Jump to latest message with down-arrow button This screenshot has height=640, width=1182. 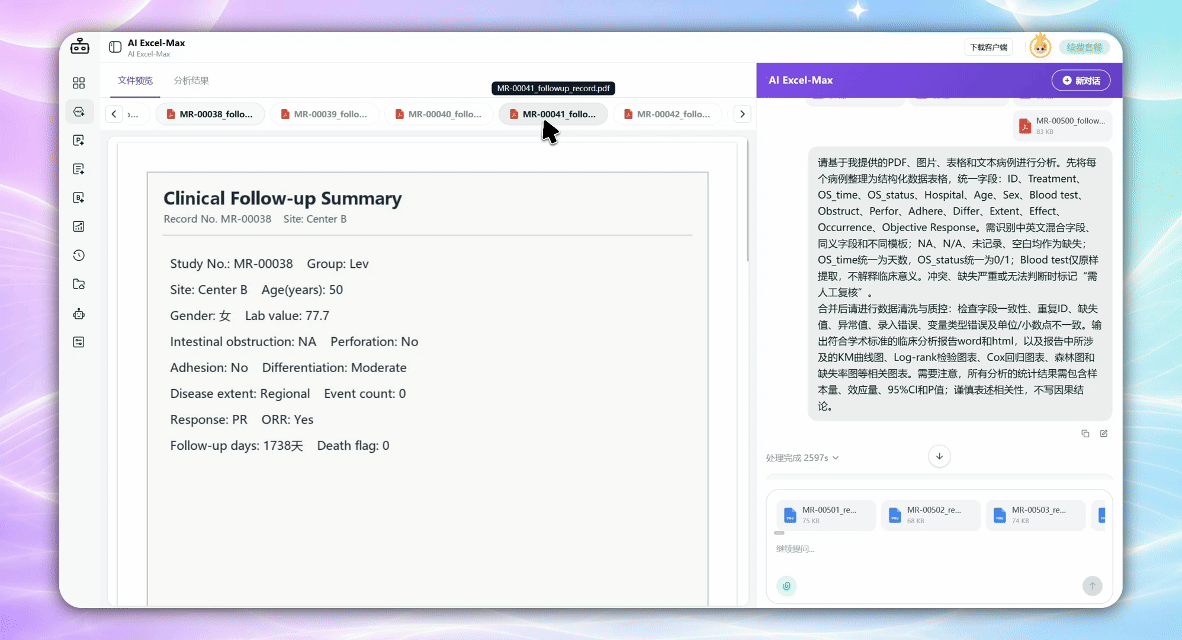point(939,456)
